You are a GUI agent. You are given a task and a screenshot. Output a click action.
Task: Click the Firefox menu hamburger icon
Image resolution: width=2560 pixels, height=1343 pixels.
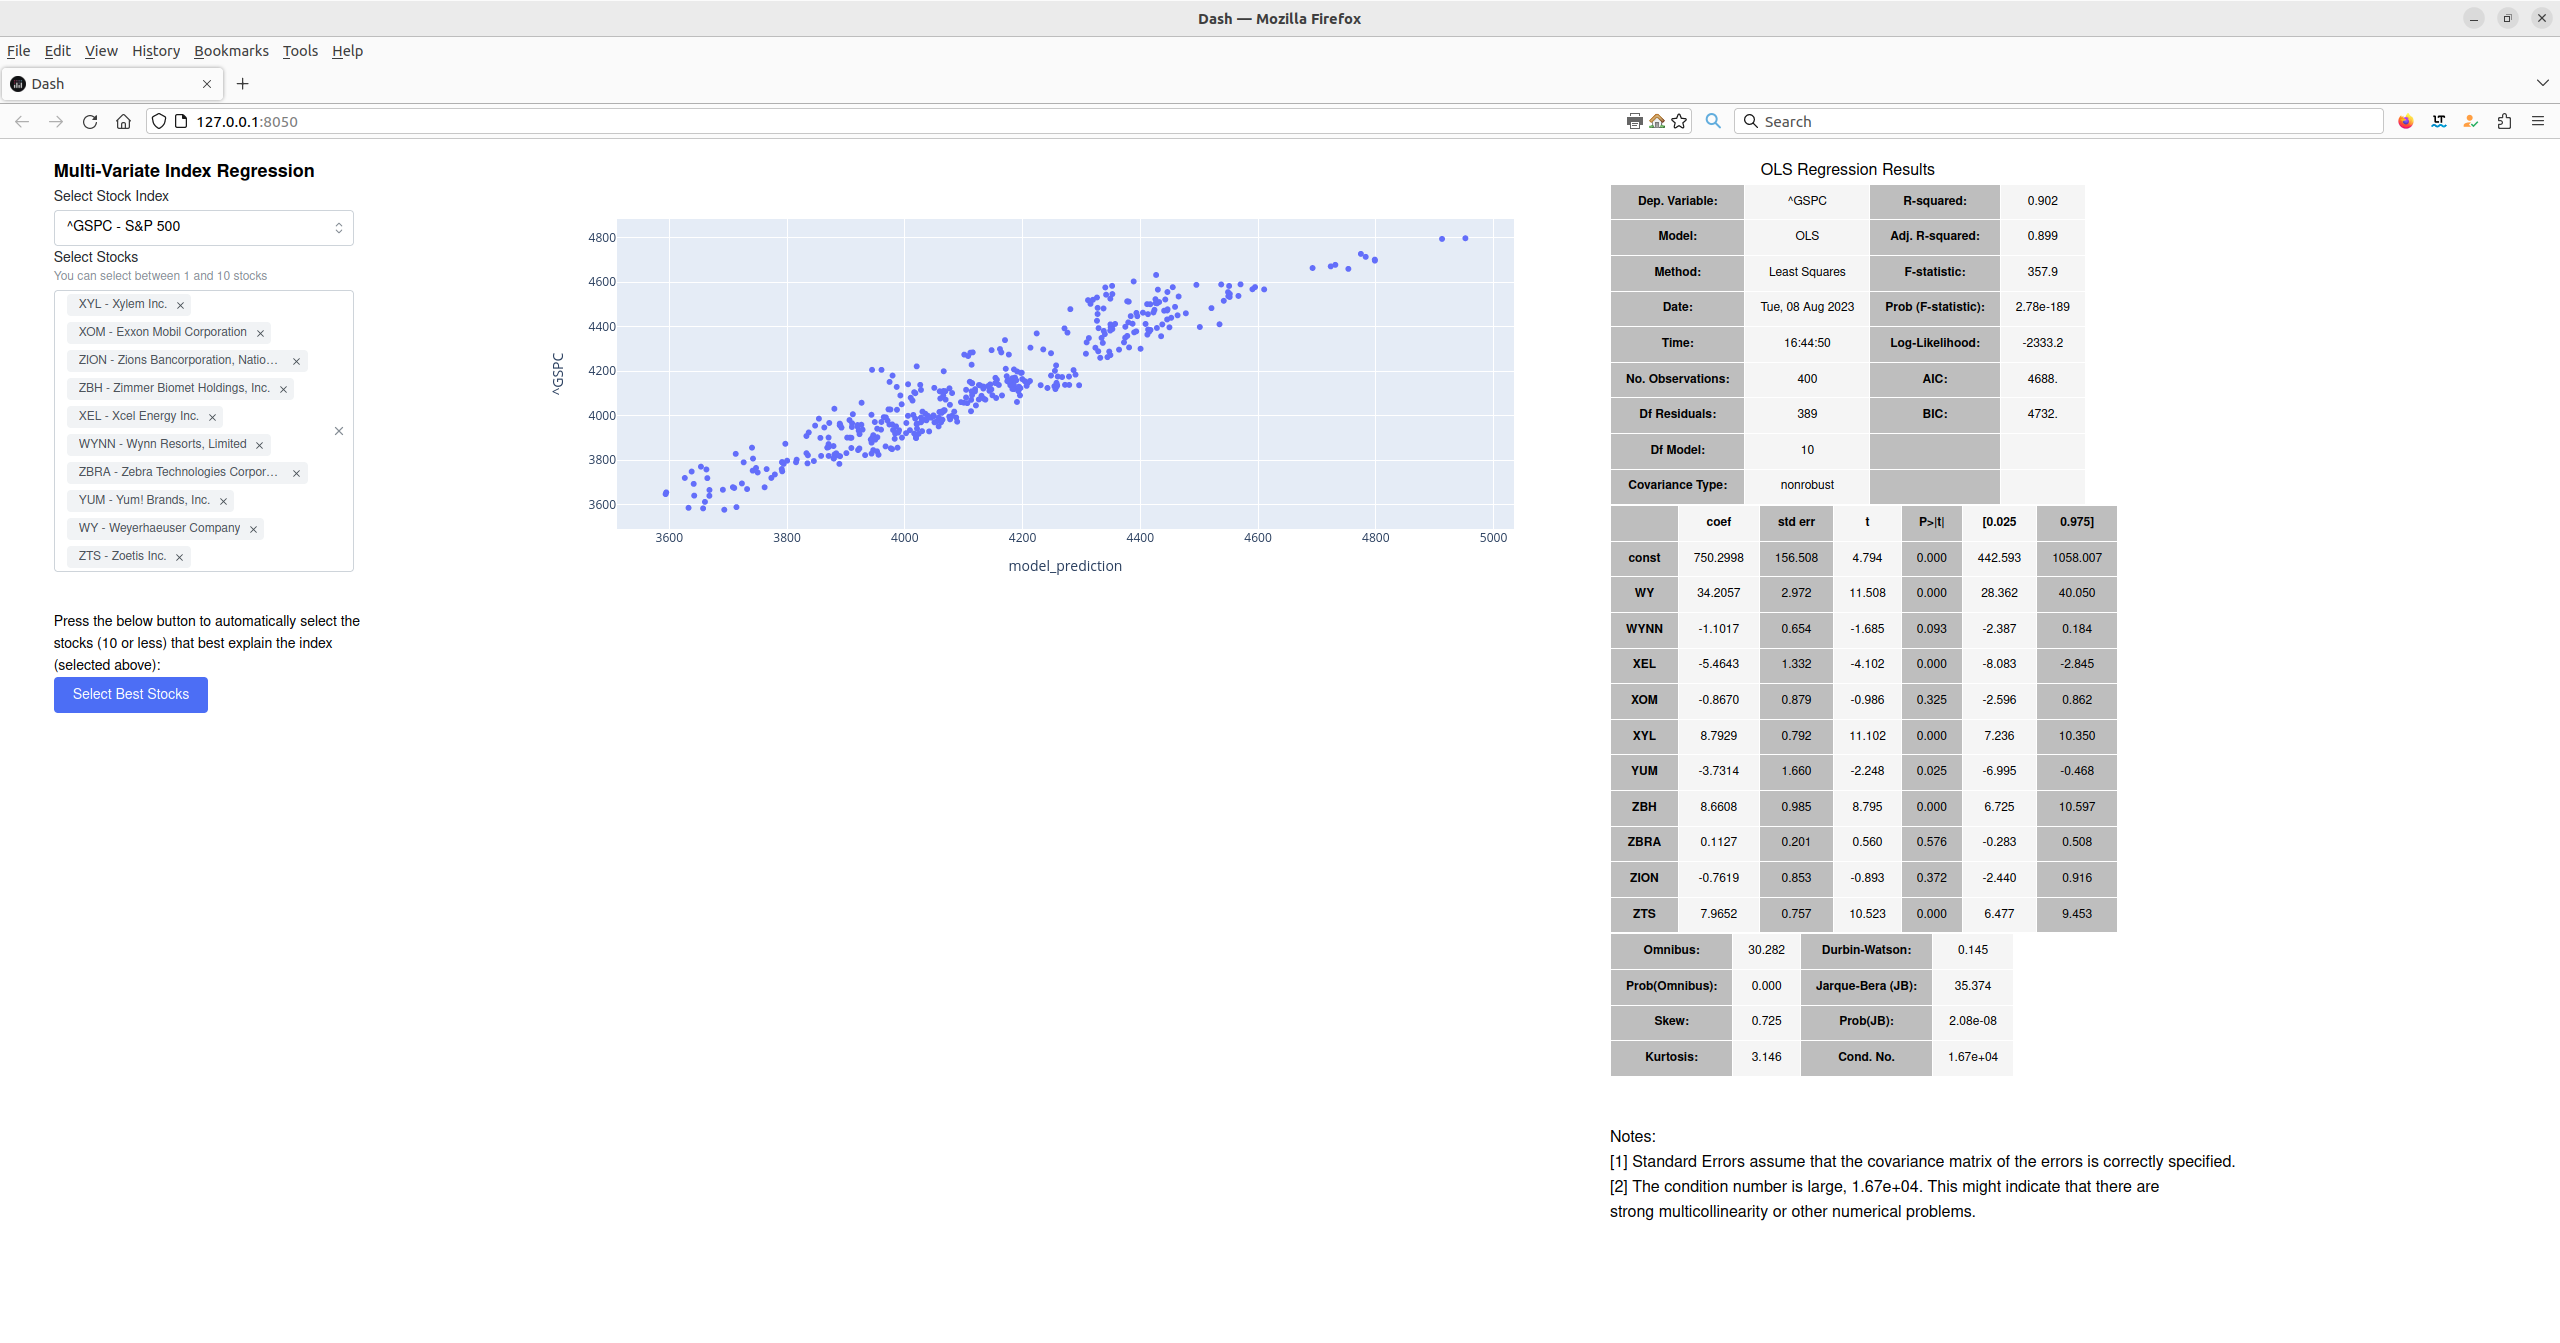point(2538,120)
